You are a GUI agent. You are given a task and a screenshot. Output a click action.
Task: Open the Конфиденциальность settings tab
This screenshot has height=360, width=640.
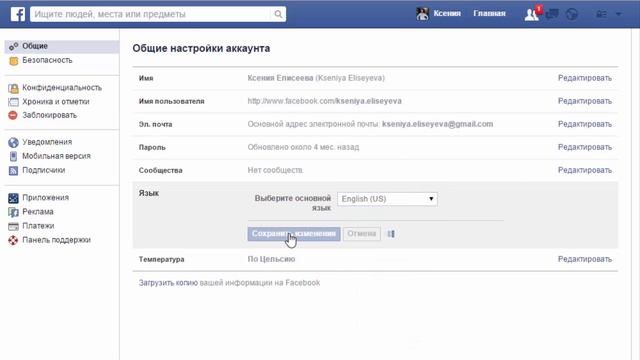62,88
